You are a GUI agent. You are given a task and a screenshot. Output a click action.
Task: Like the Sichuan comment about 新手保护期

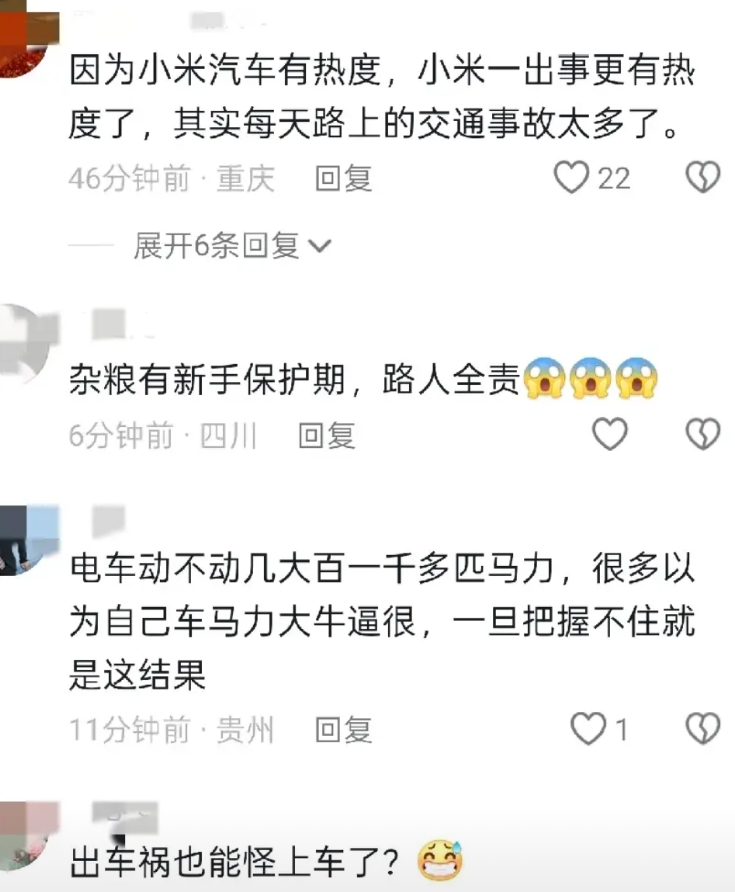coord(610,434)
